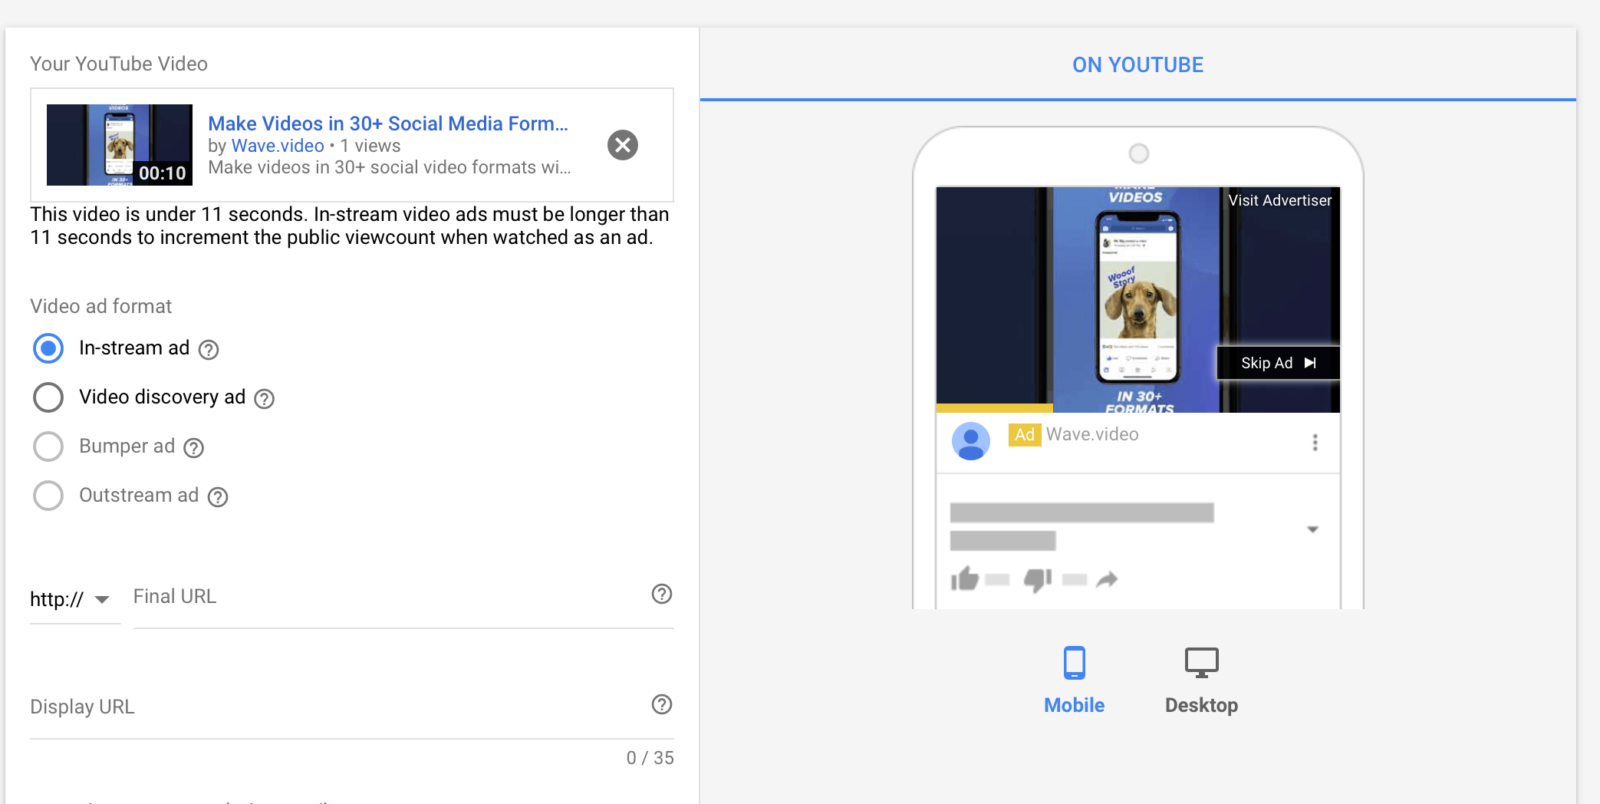
Task: Click the Wave.video channel avatar
Action: (971, 441)
